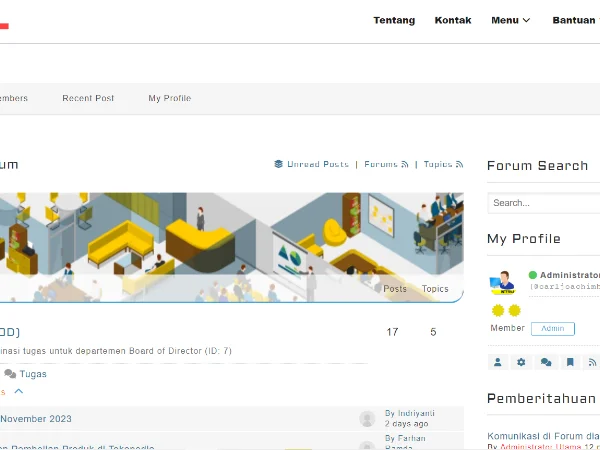
Task: View Unread Posts link
Action: tap(317, 164)
